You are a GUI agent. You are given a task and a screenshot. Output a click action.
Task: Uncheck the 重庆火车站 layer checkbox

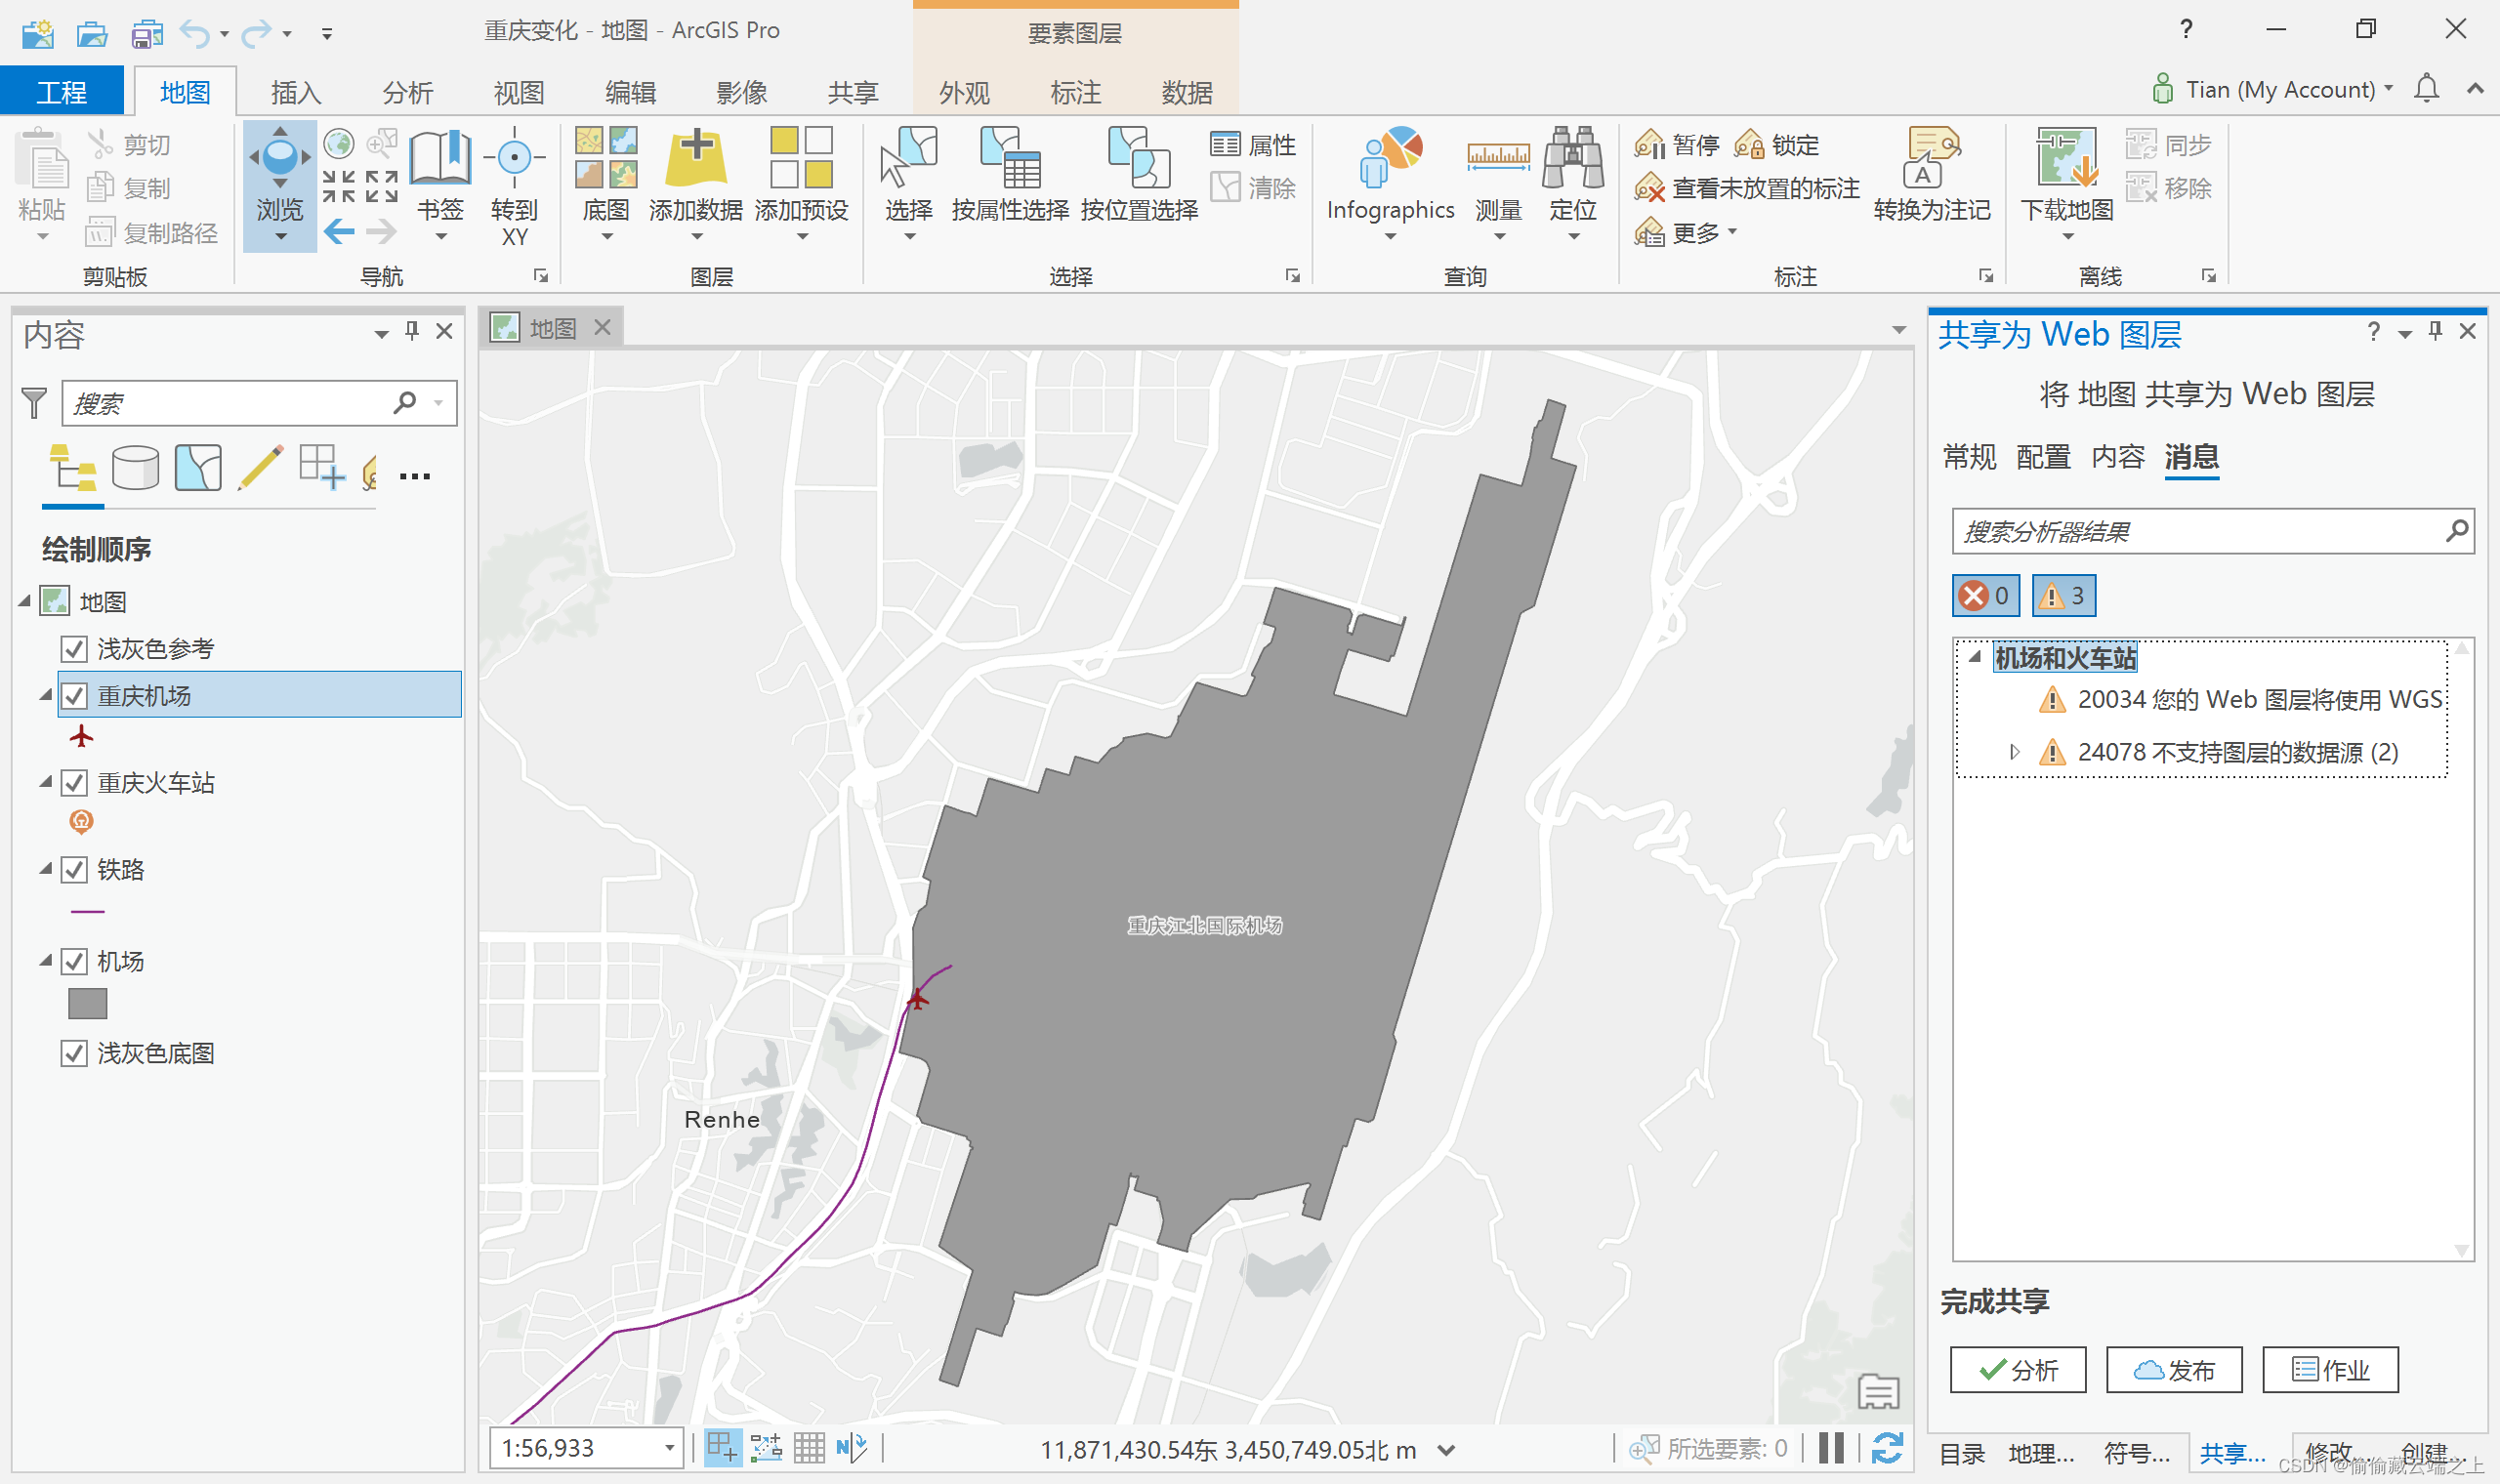pyautogui.click(x=74, y=783)
